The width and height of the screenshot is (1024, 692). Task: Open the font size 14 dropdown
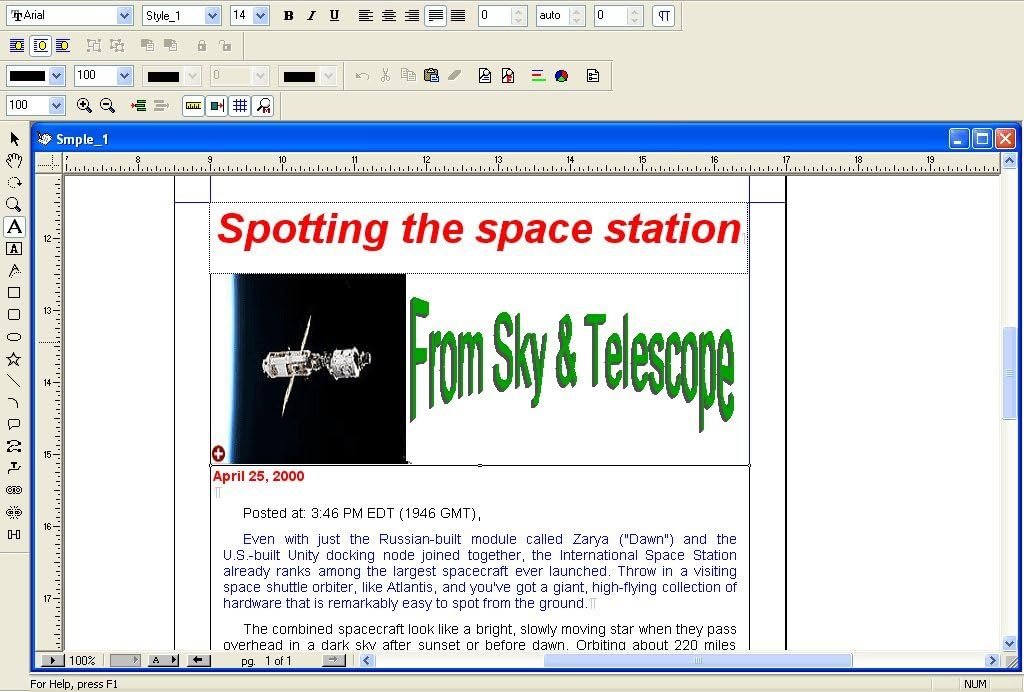click(x=260, y=16)
